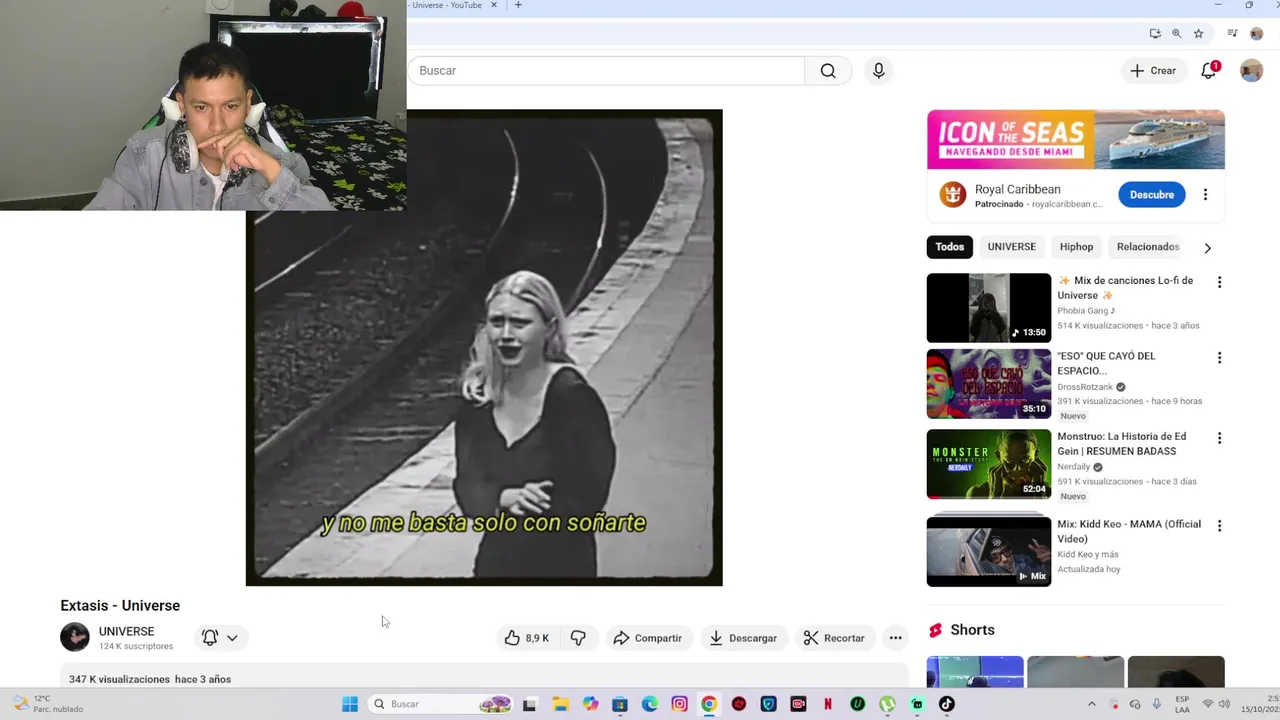
Task: Open options menu for Kidd Keo MAMA mix
Action: 1219,526
